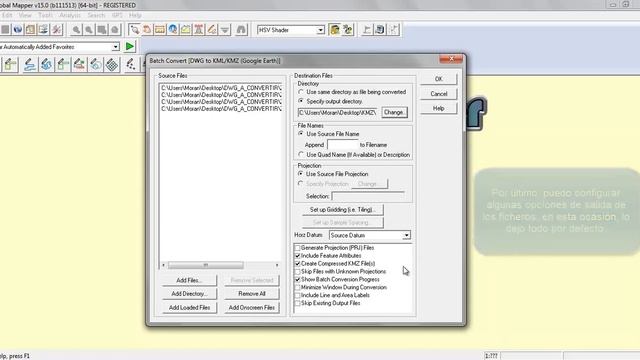Image resolution: width=640 pixels, height=360 pixels.
Task: Click scrollbar right arrow in Source Files
Action: coord(277,265)
